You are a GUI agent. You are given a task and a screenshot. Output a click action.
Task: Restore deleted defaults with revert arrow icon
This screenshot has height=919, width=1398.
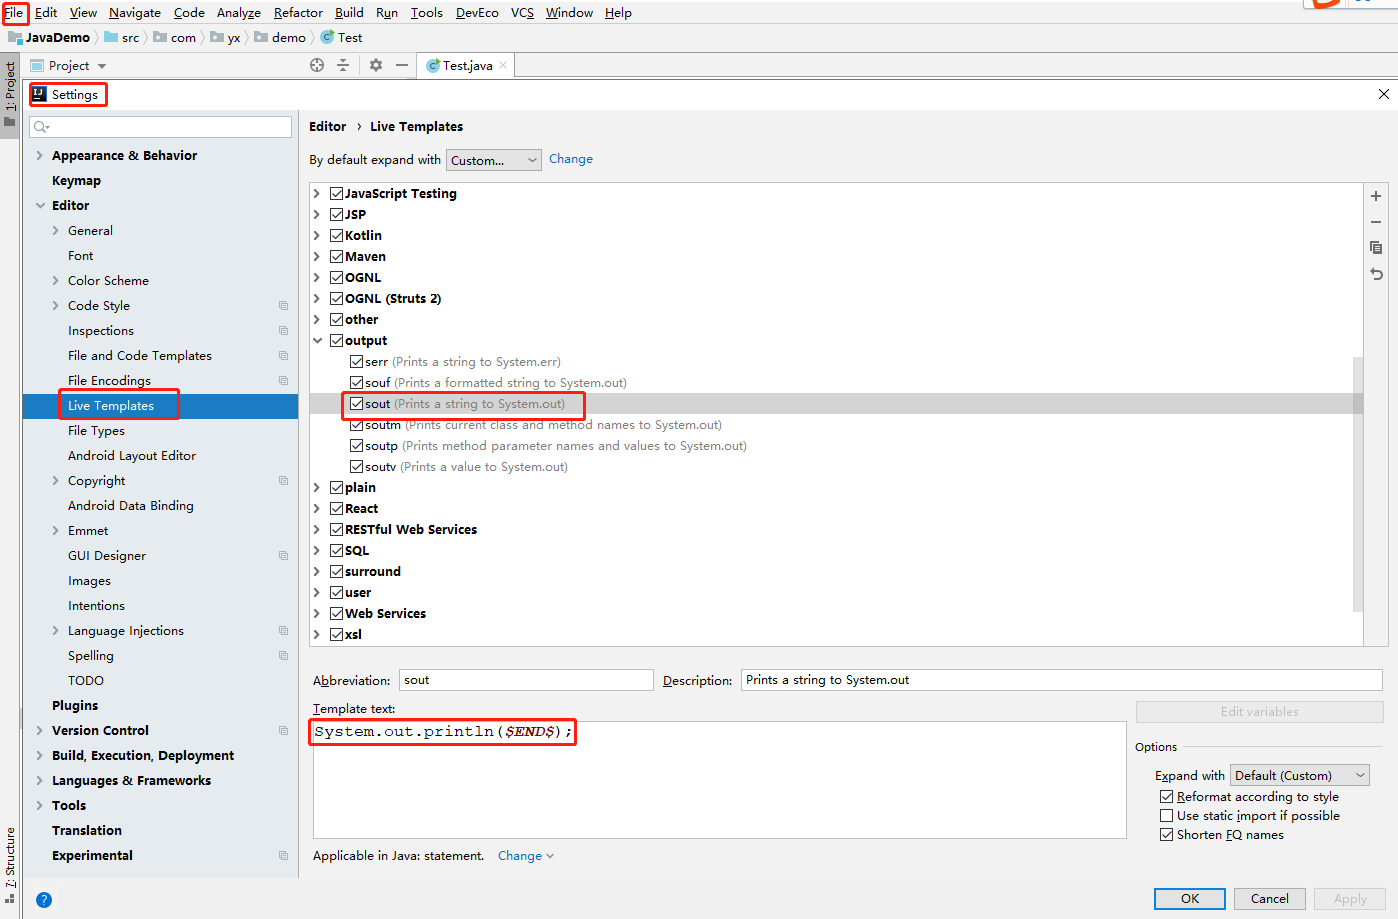(x=1376, y=274)
